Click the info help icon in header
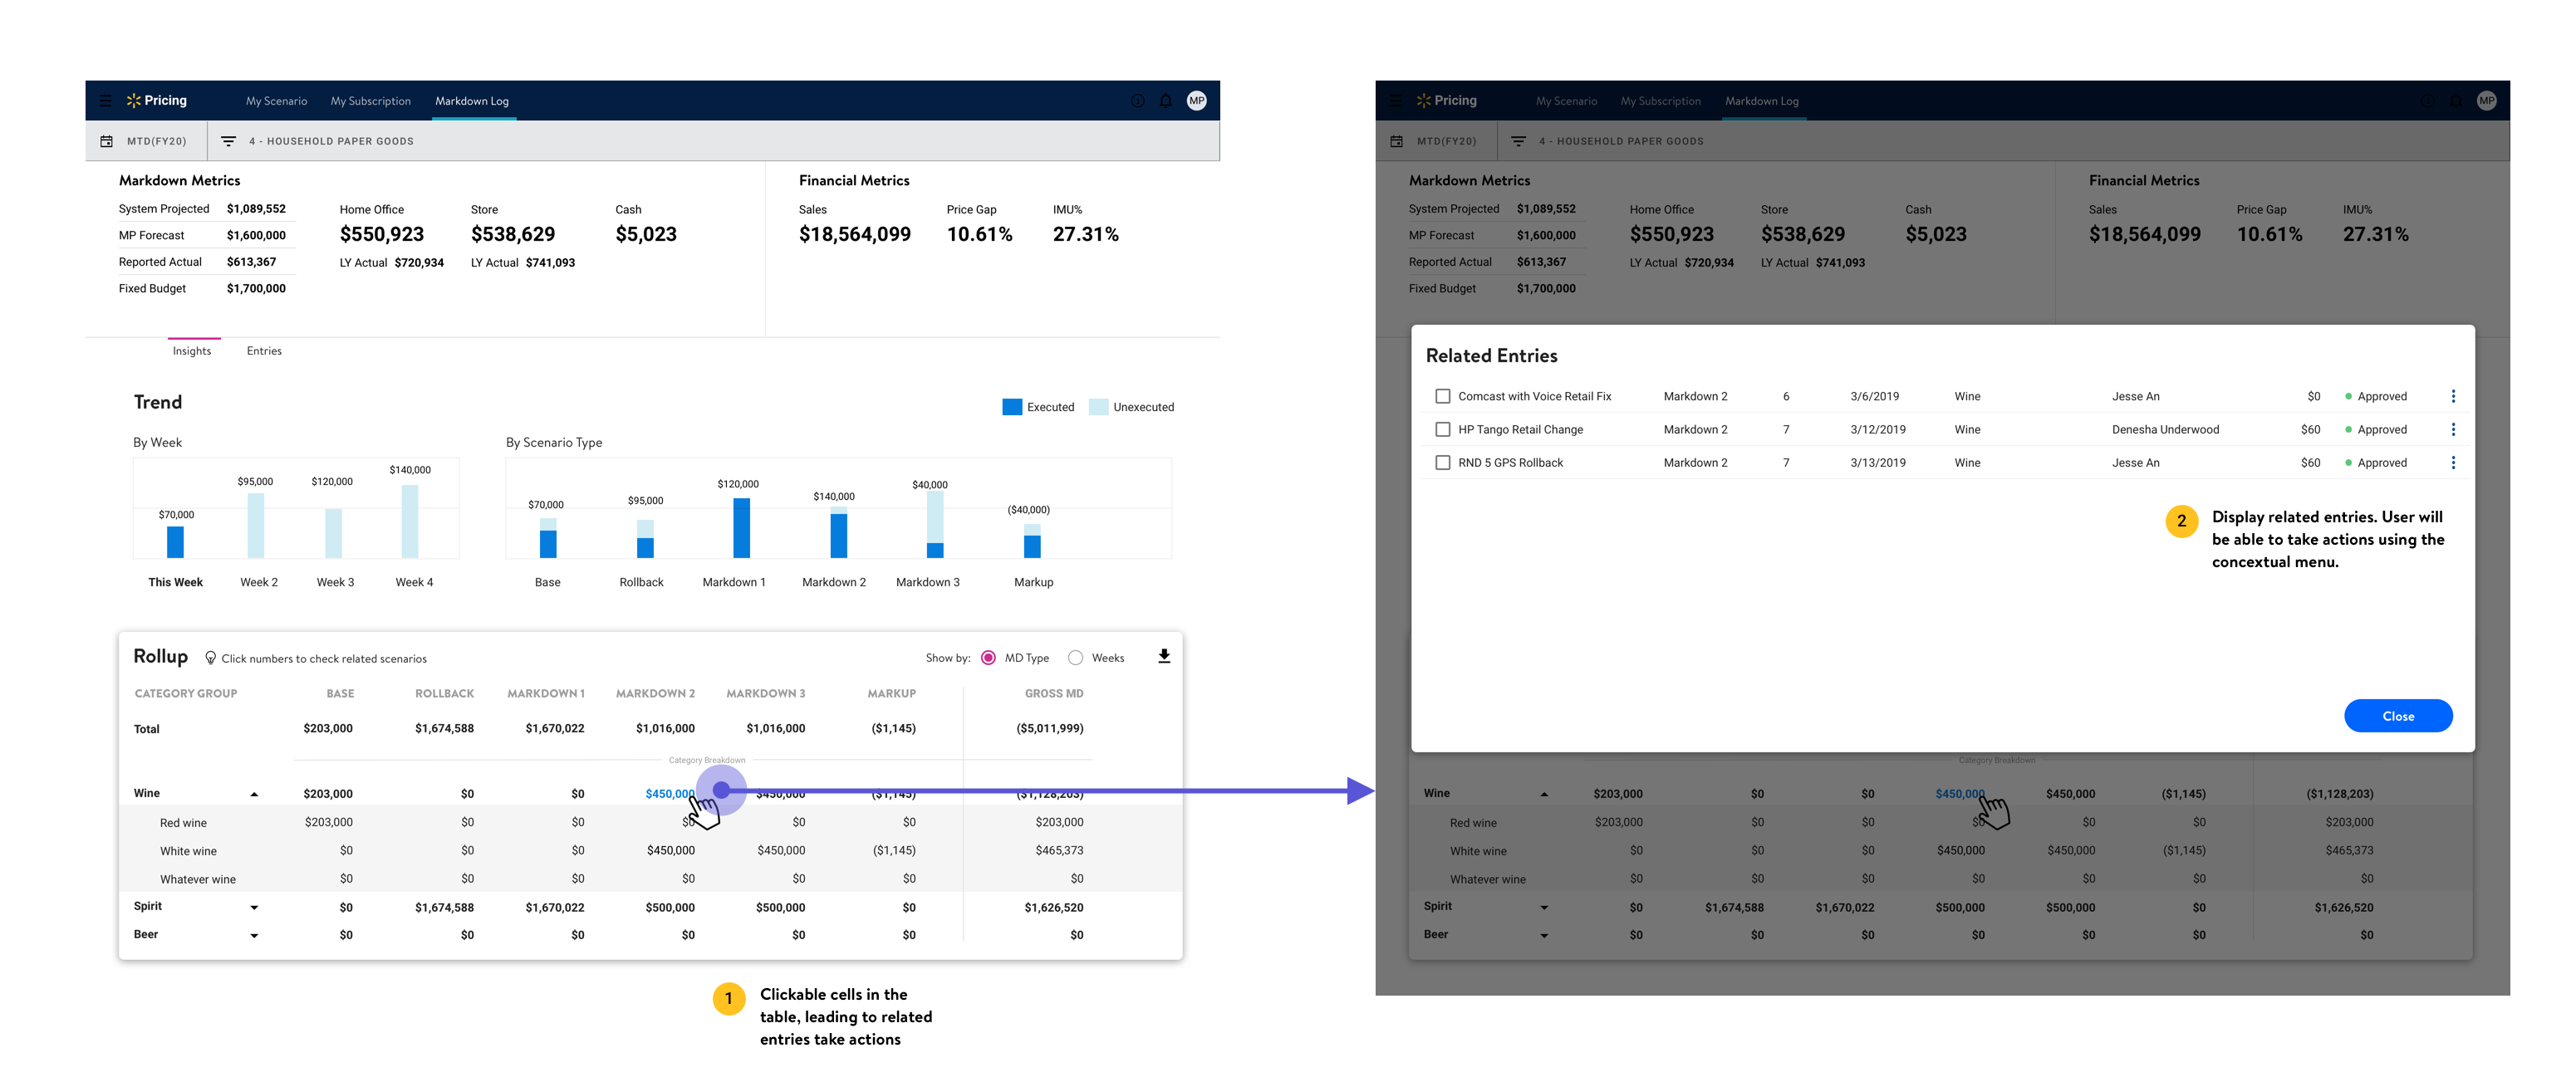 (x=1137, y=101)
